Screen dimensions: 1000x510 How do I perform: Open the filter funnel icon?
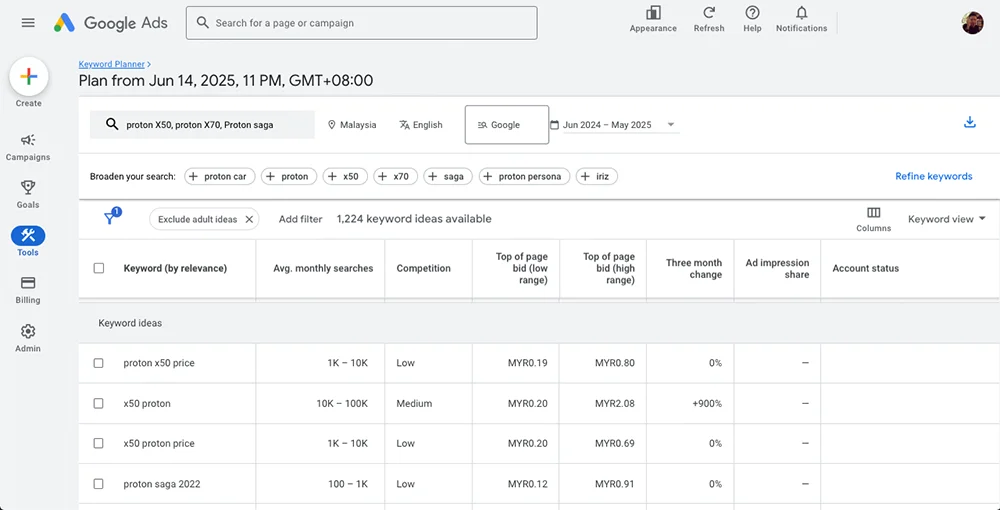111,219
